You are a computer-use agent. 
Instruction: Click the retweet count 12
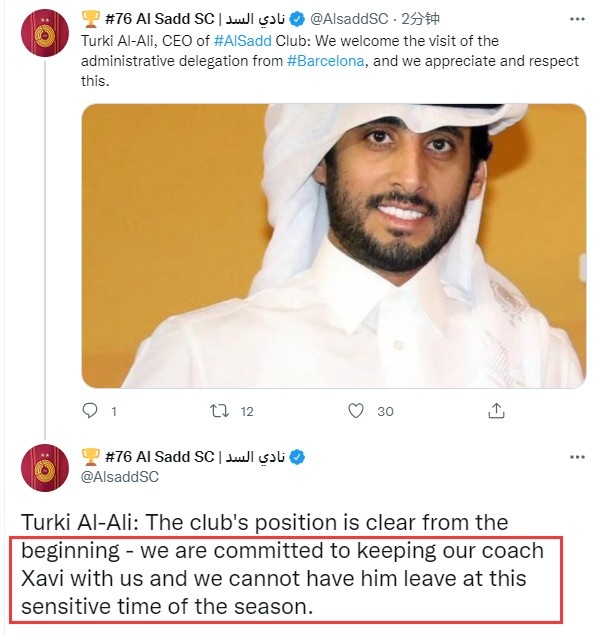pos(247,411)
